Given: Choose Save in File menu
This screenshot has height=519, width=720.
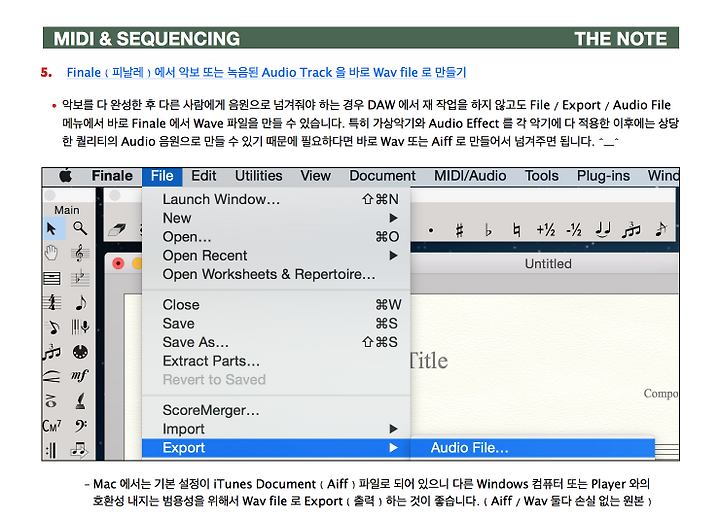Looking at the screenshot, I should [276, 323].
